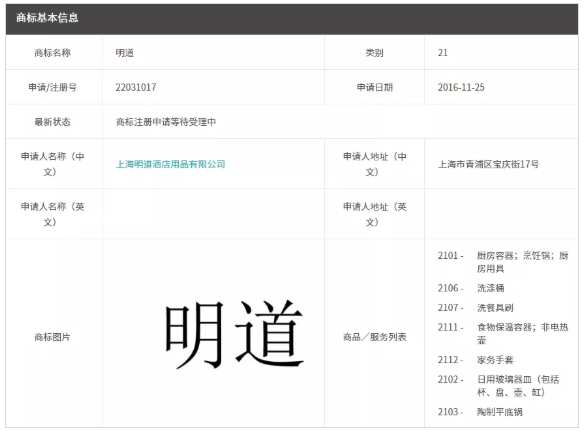Select goods item 2103 陶制平底锅
585x435 pixels.
[x=480, y=412]
